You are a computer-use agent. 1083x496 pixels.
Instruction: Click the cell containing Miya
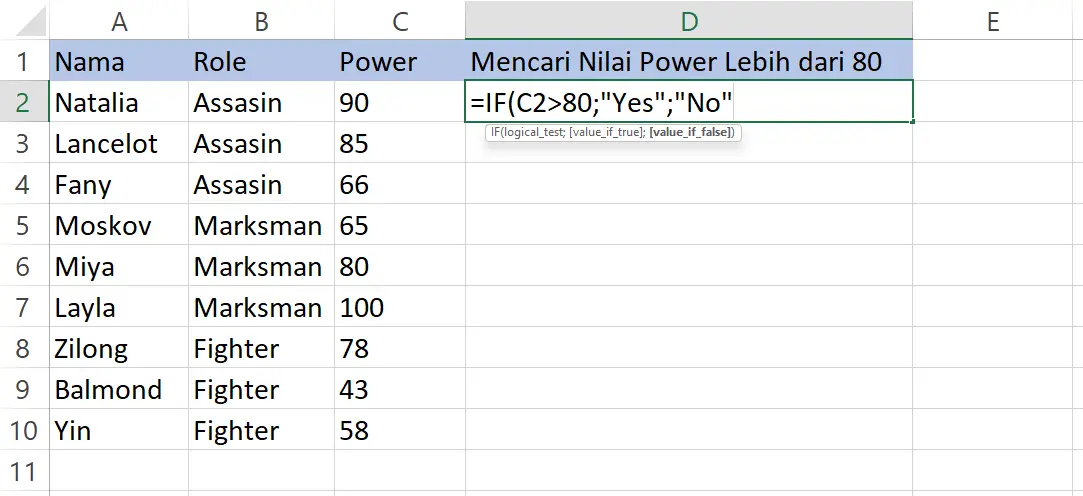(119, 267)
